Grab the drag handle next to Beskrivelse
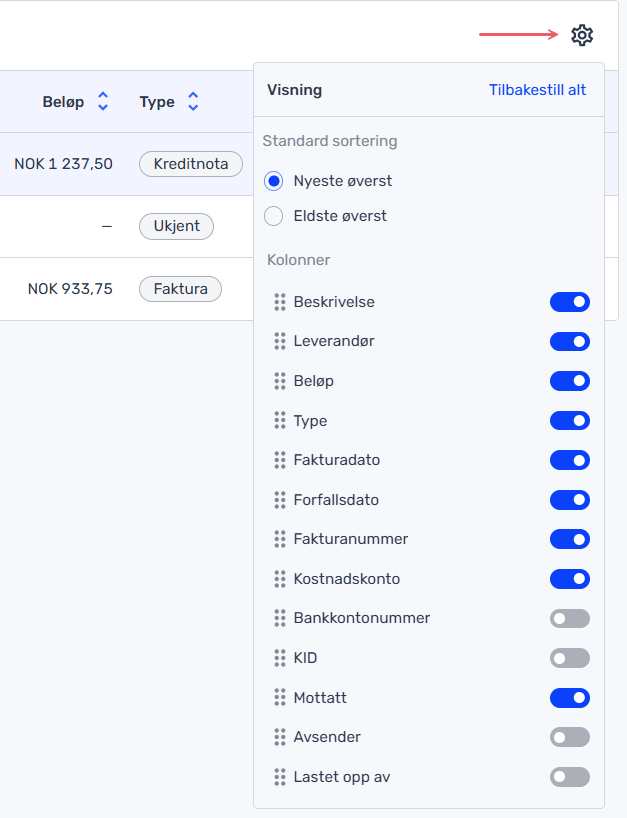Viewport: 627px width, 818px height. point(280,302)
